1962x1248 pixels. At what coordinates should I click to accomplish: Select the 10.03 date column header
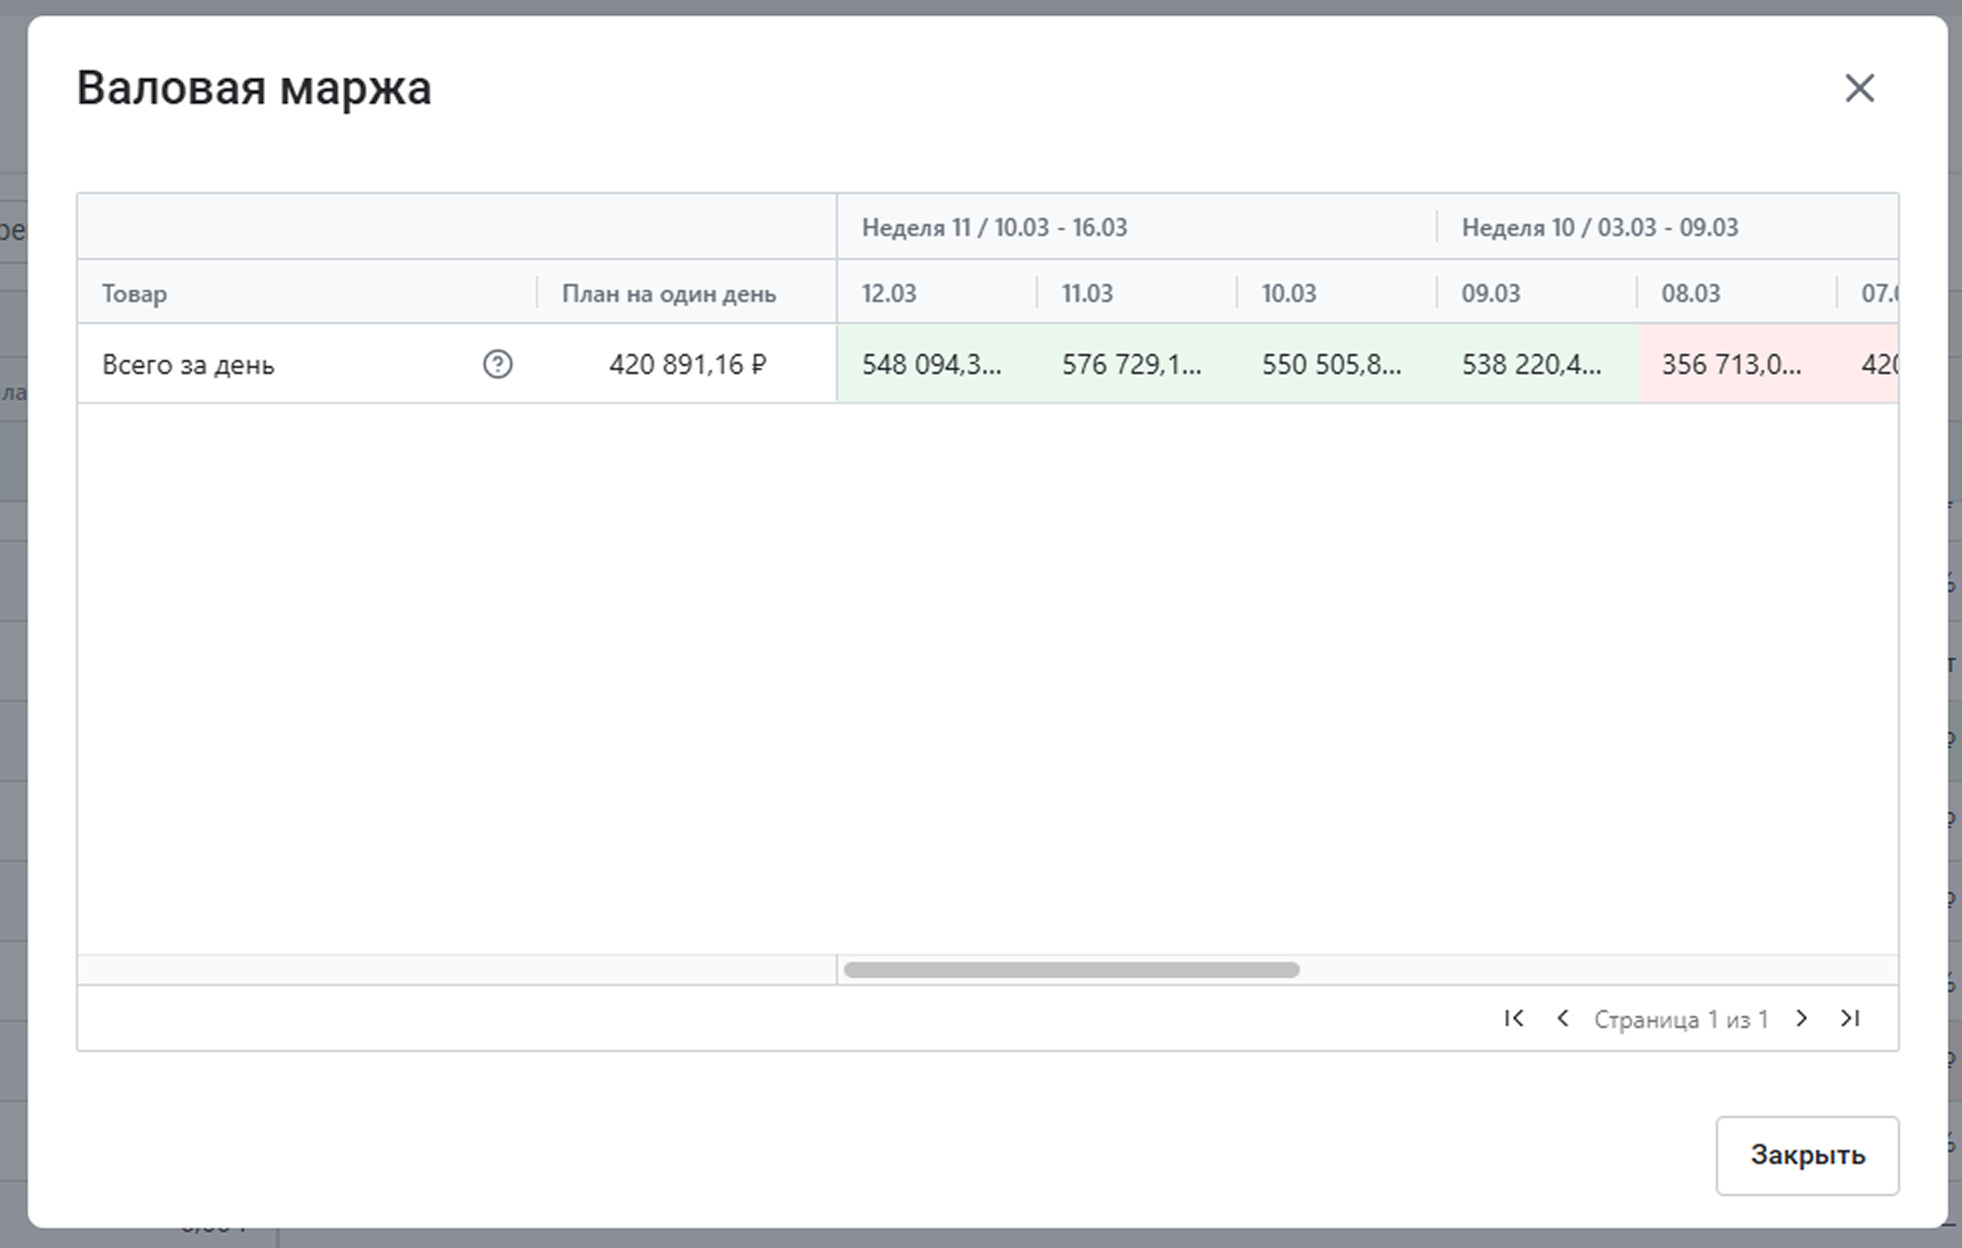(x=1288, y=294)
